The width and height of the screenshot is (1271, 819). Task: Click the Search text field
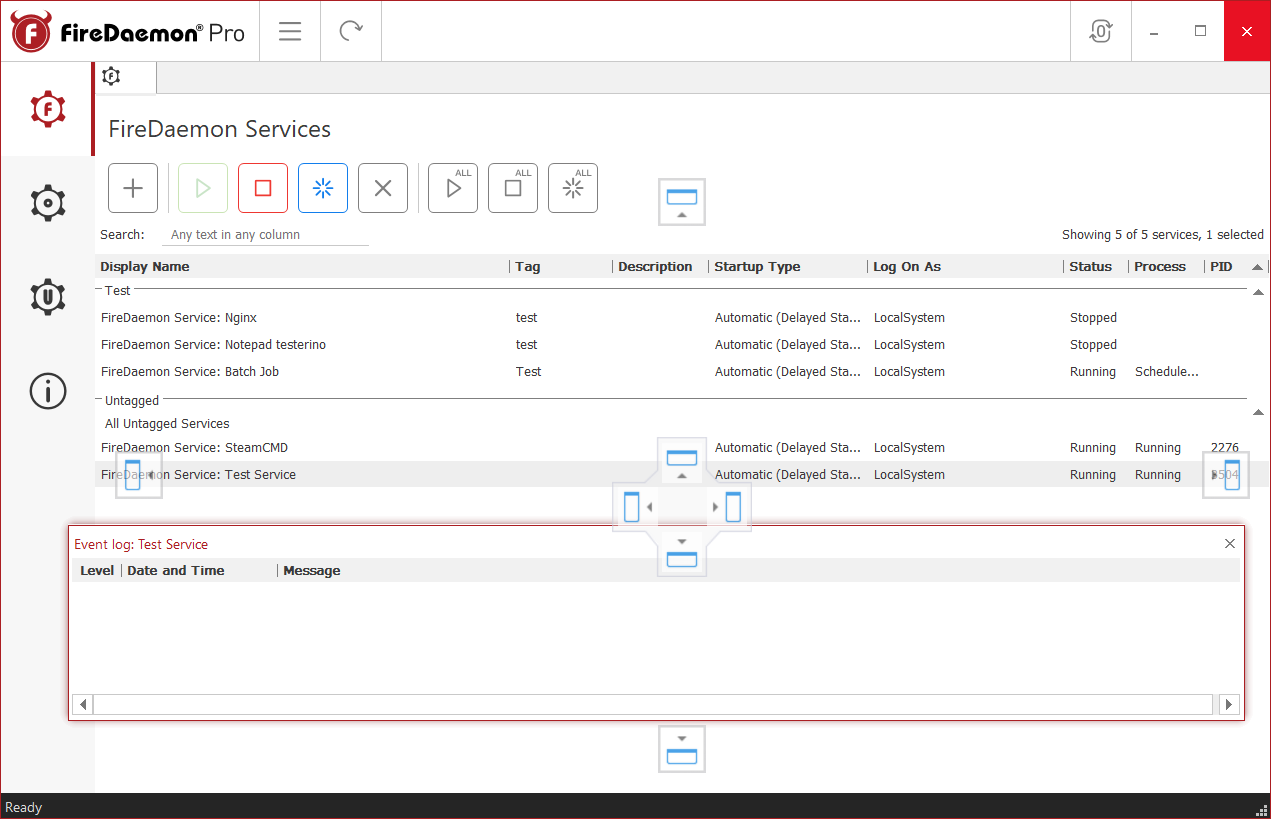click(x=265, y=235)
